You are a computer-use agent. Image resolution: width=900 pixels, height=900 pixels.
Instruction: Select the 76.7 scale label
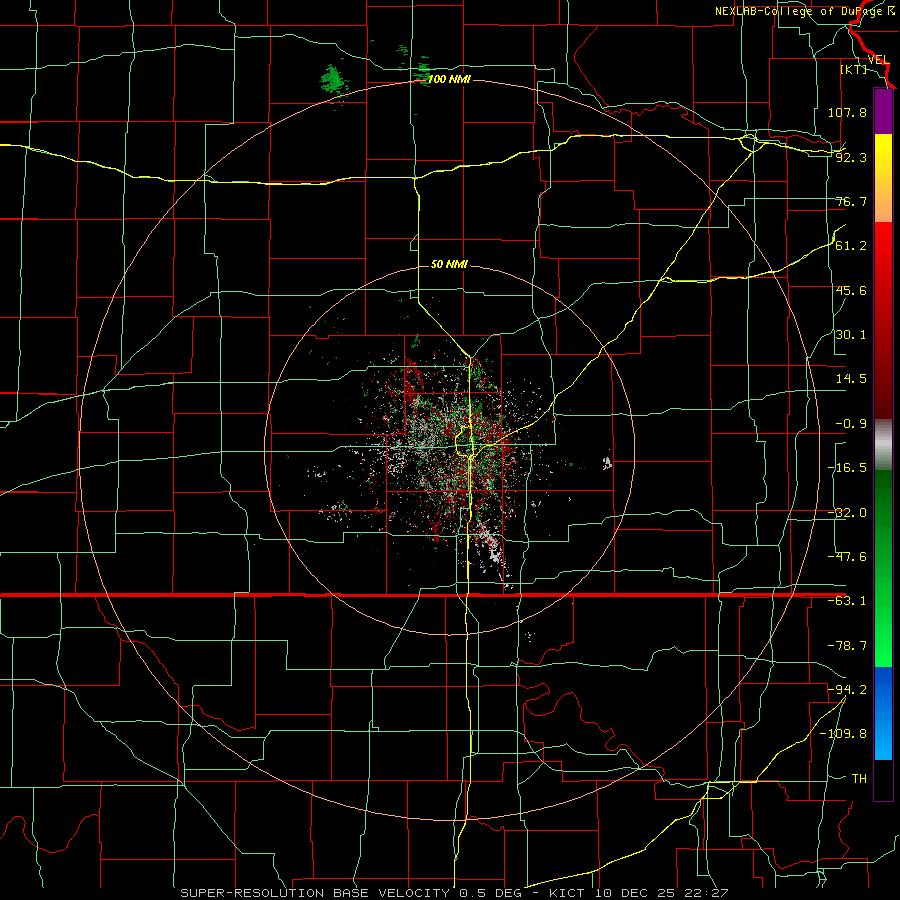[x=851, y=201]
